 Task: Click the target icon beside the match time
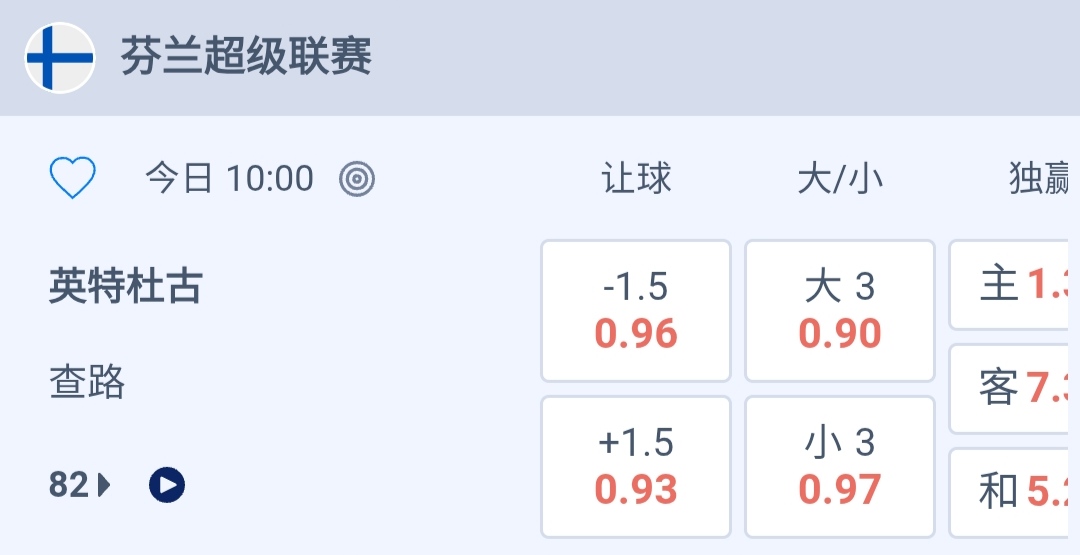tap(357, 179)
